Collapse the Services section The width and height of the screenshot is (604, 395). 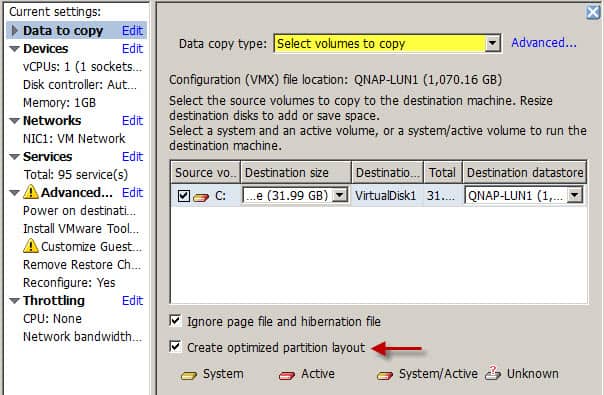coord(15,157)
